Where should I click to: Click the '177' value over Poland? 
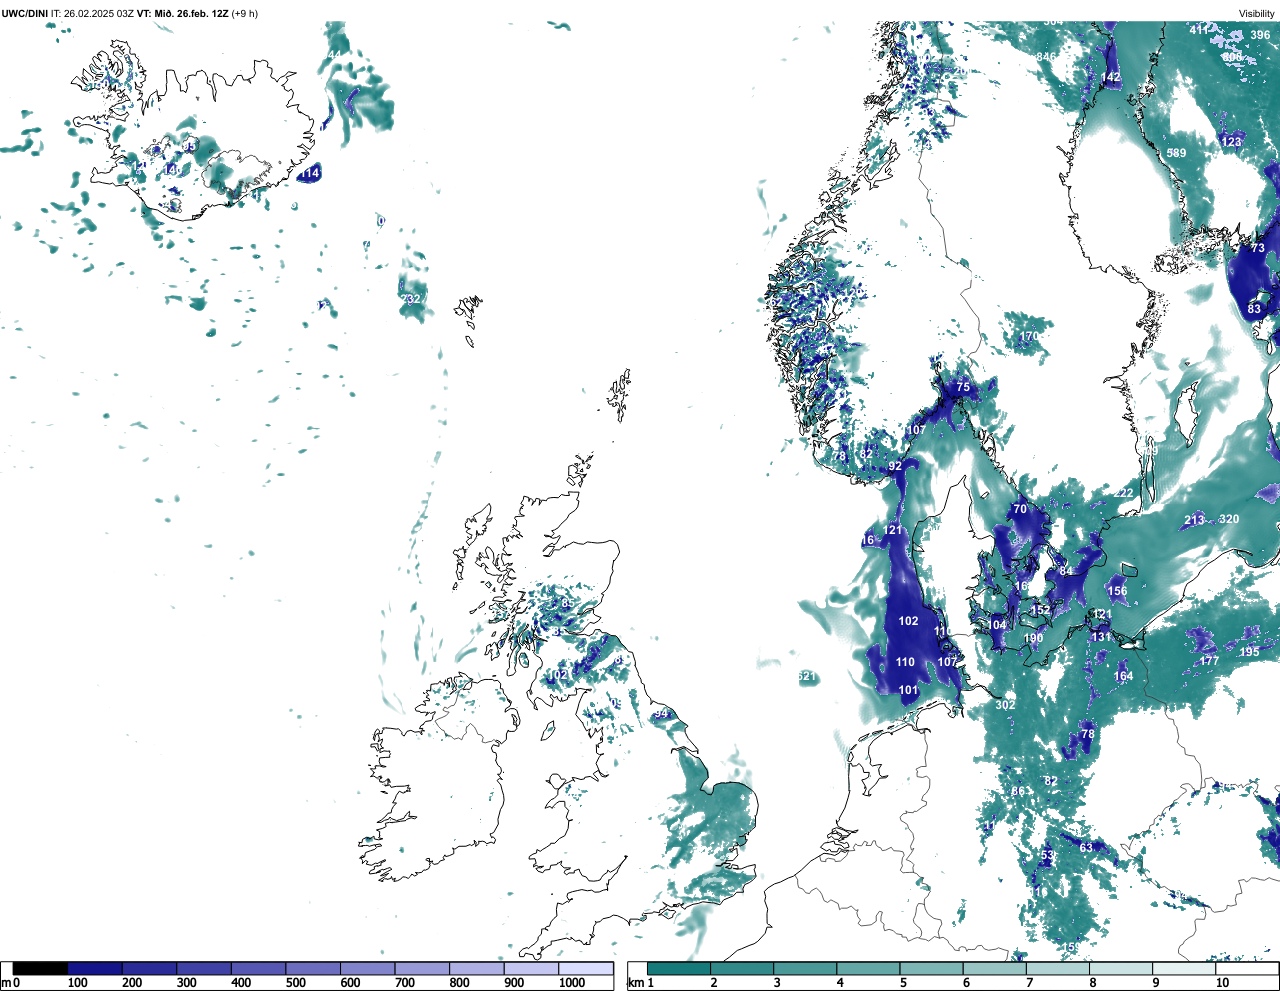(x=1209, y=661)
